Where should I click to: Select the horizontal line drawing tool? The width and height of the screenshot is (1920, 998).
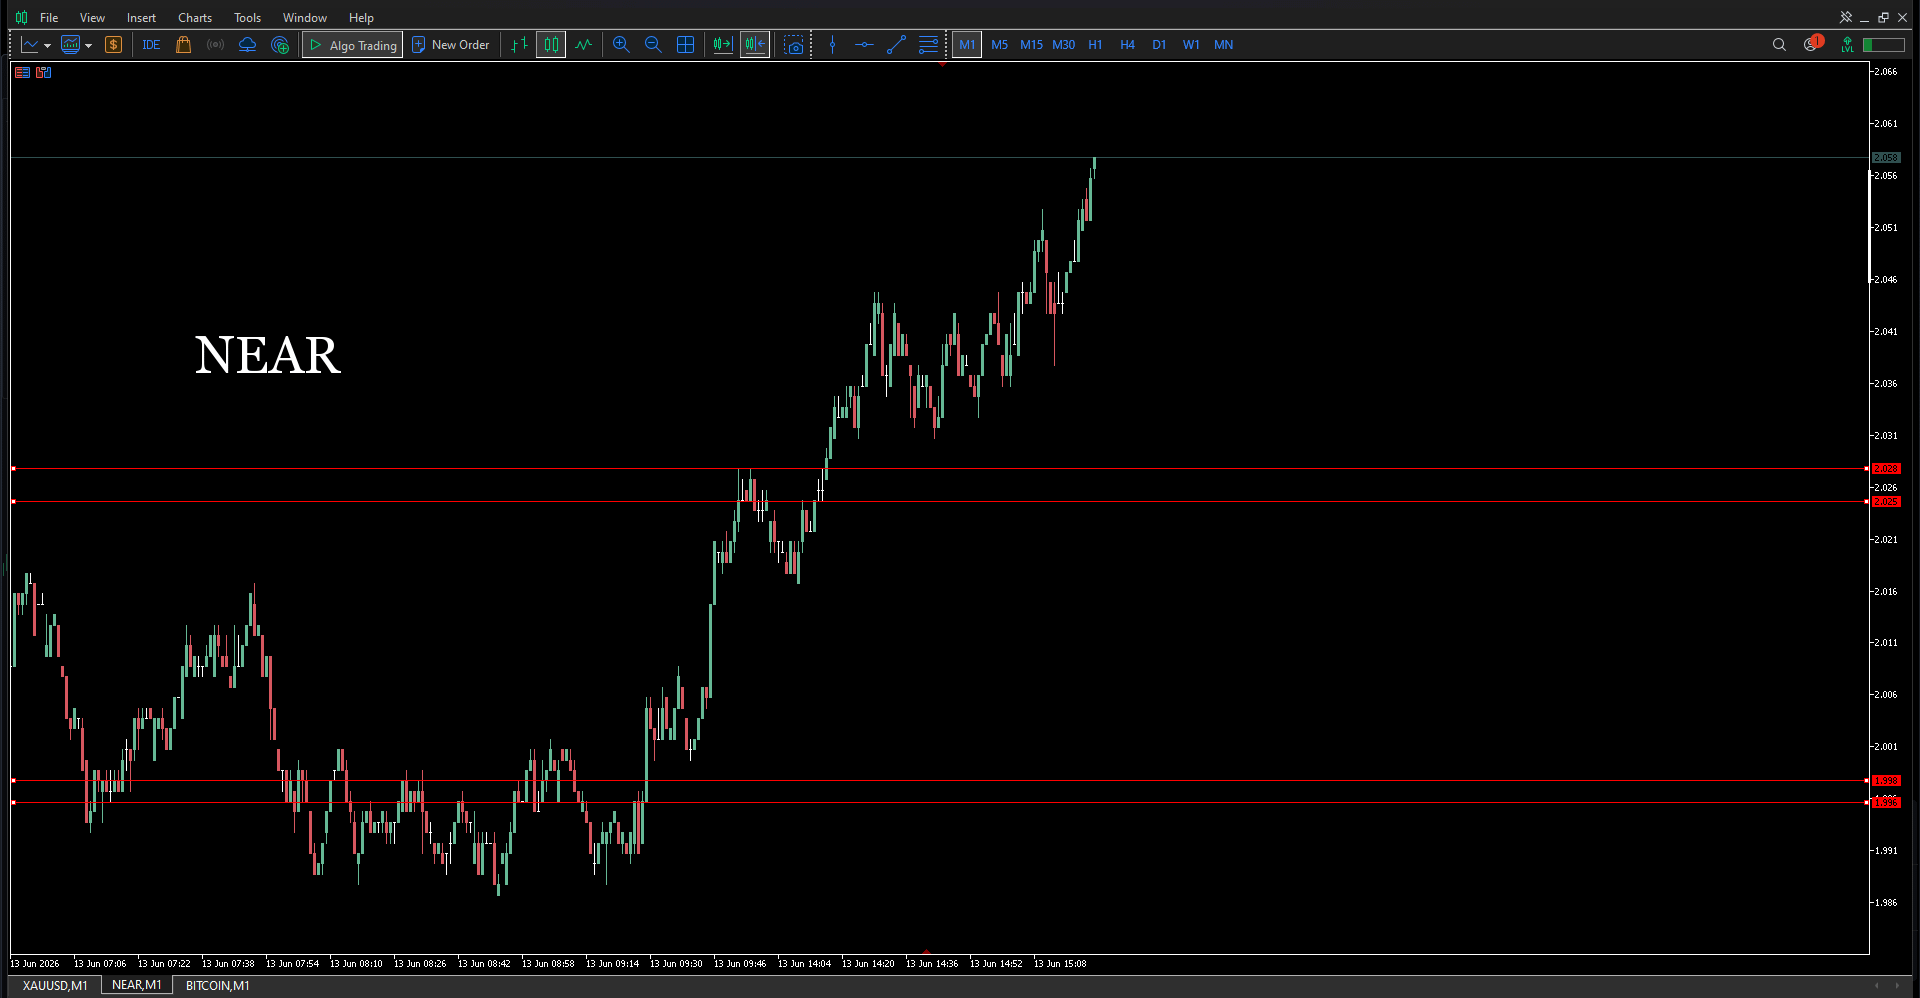(x=865, y=45)
